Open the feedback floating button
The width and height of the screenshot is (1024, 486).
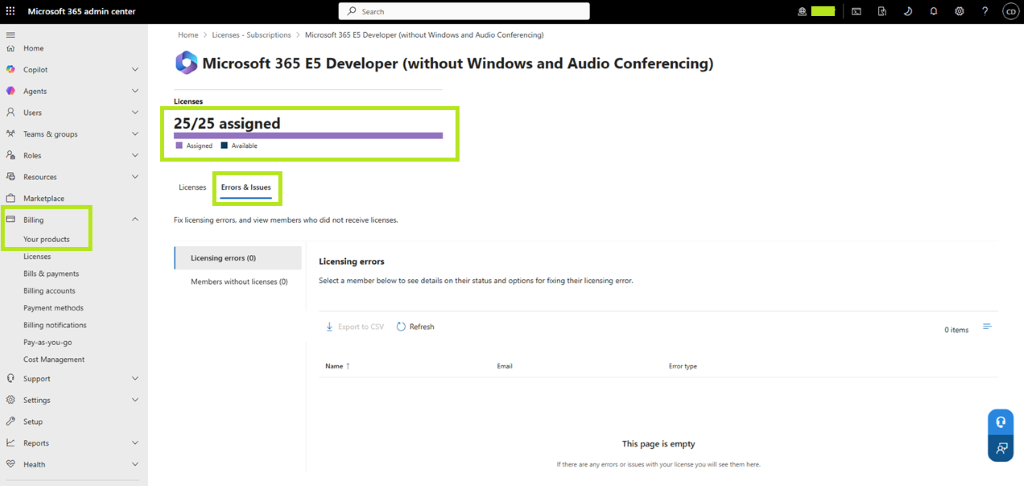pyautogui.click(x=1000, y=449)
